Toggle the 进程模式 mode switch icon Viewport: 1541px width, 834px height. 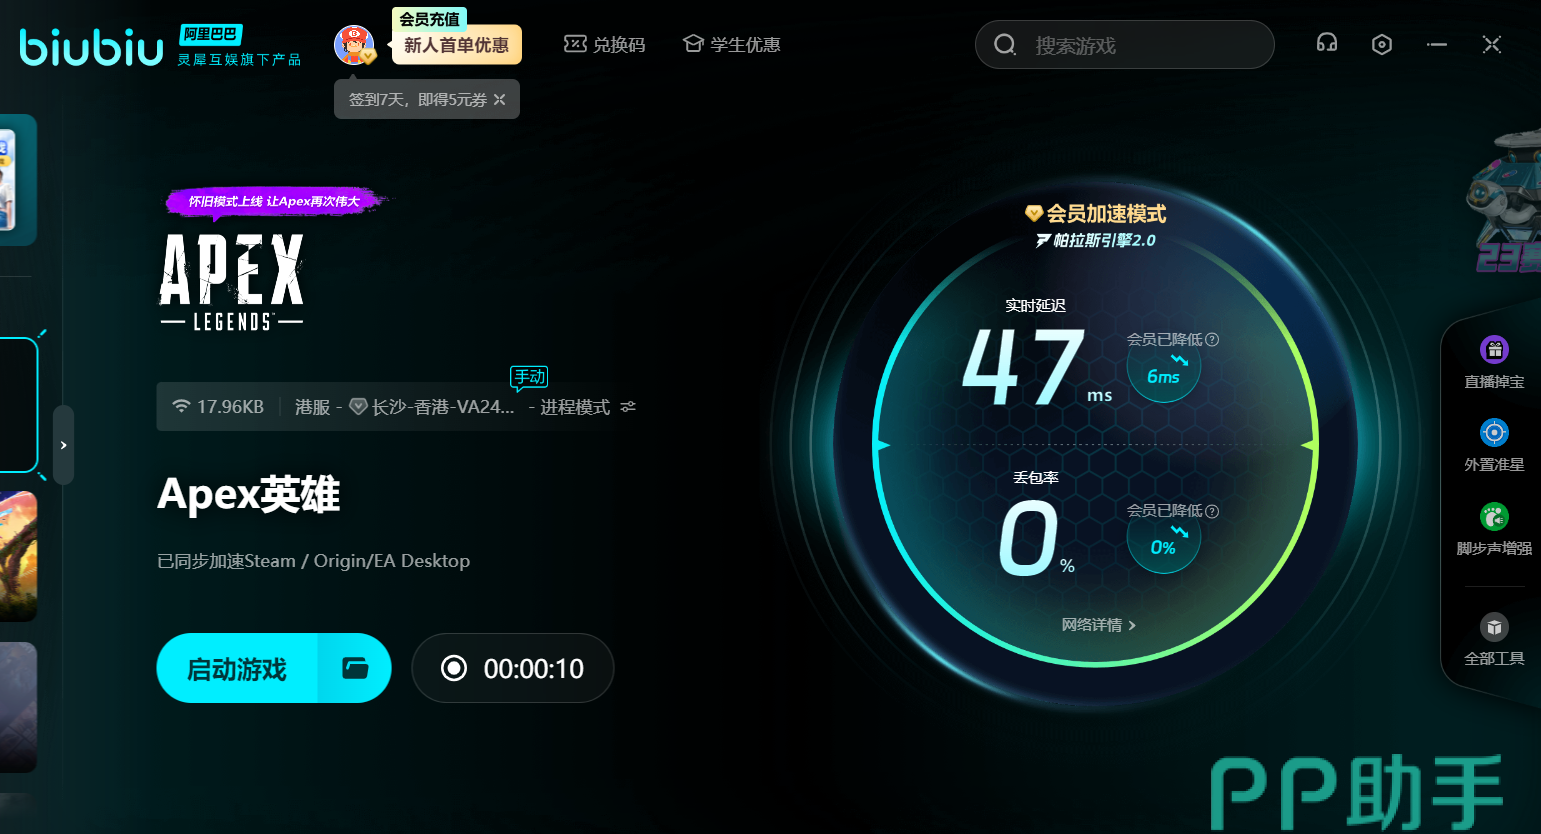coord(628,407)
